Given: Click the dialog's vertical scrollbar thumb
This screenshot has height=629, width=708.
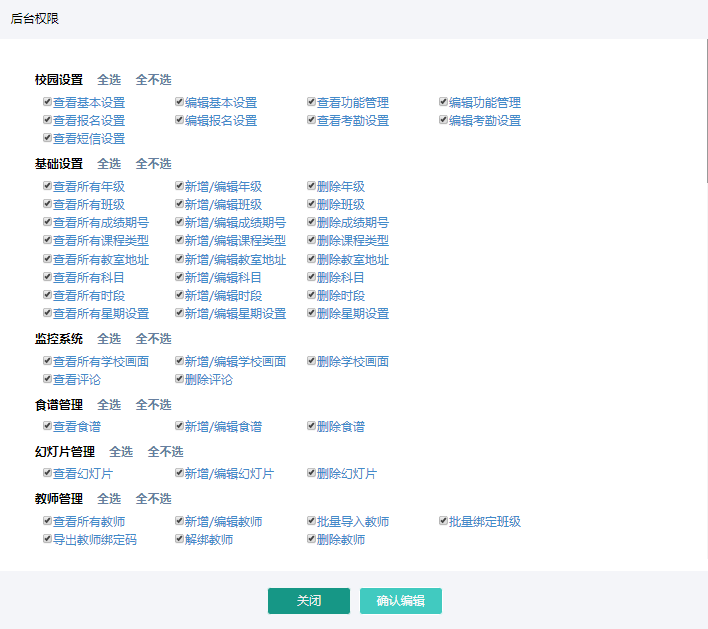Looking at the screenshot, I should pos(707,111).
